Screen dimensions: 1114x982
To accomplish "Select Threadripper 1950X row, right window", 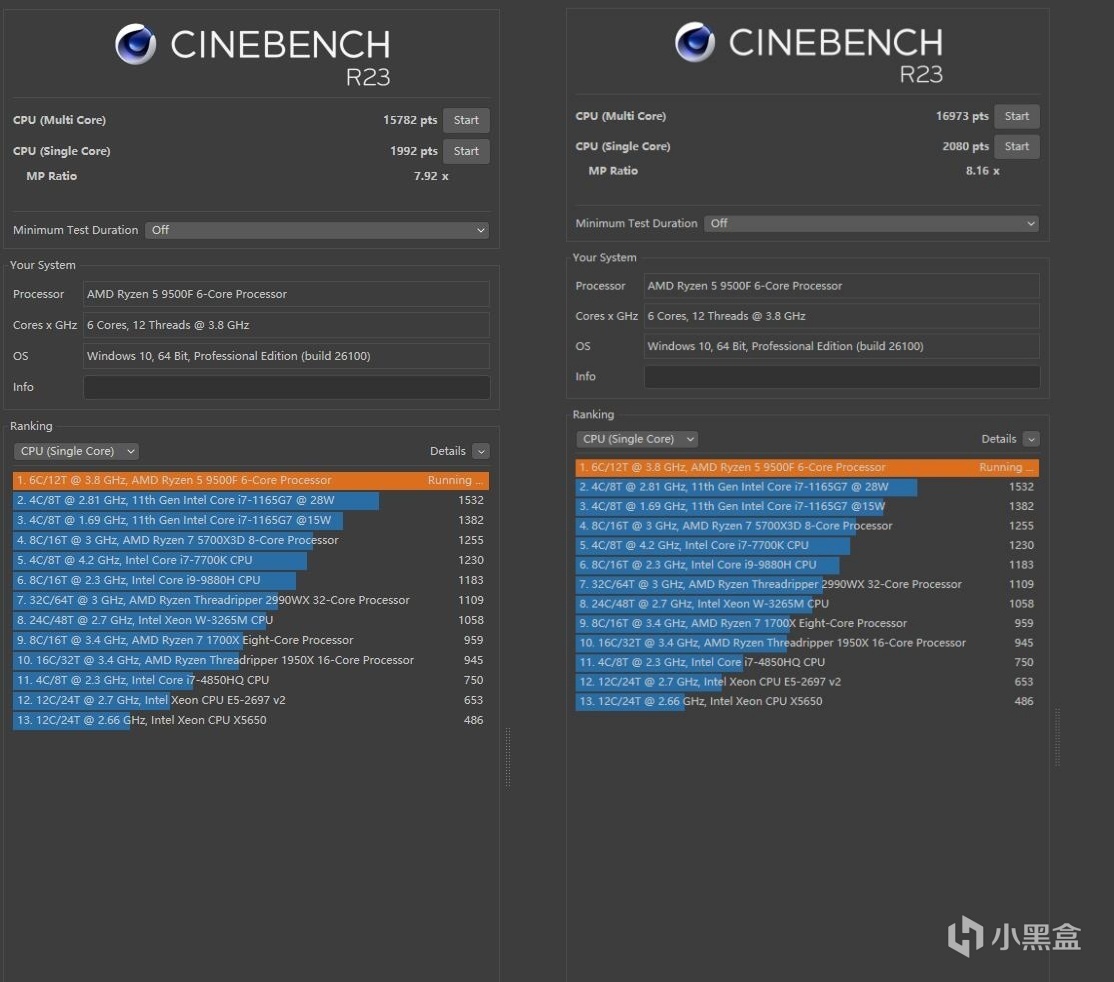I will point(807,642).
